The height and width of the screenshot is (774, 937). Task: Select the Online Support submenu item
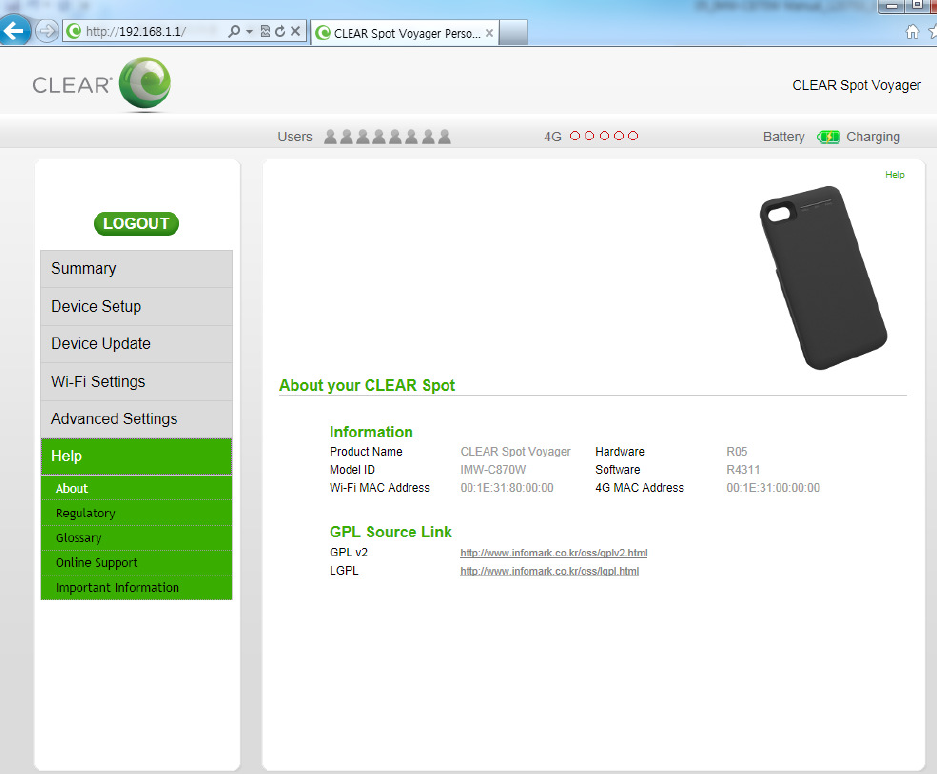pyautogui.click(x=136, y=563)
